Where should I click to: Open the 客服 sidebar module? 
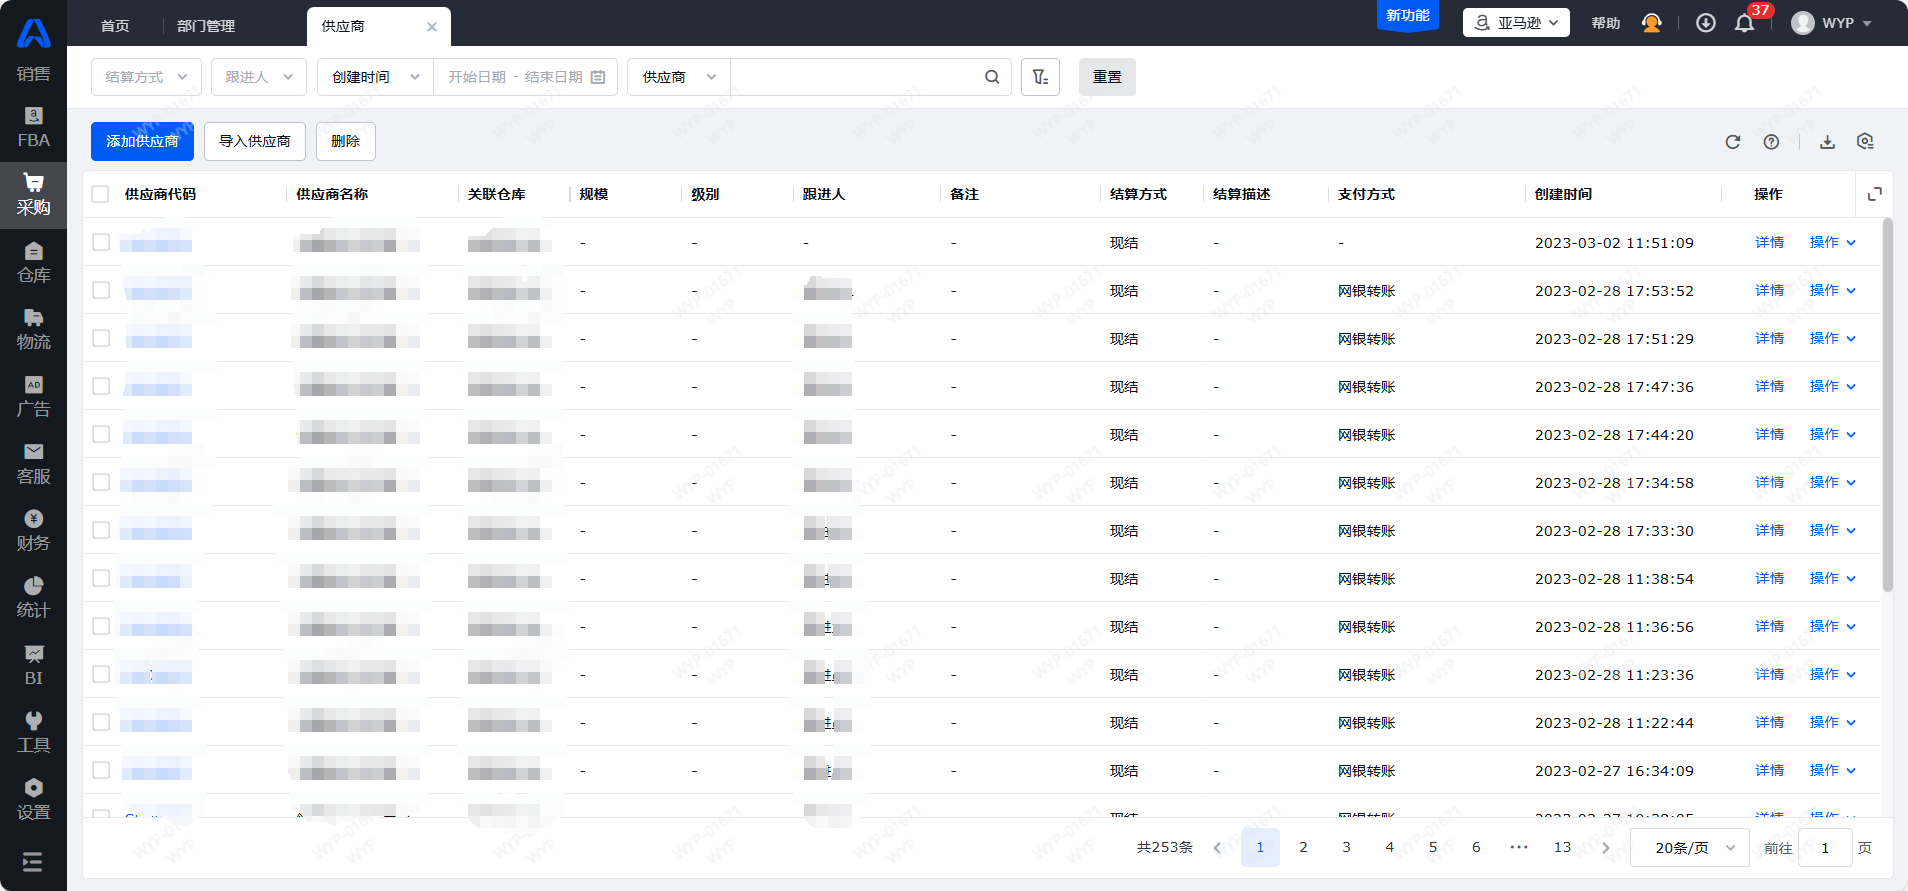pyautogui.click(x=33, y=463)
